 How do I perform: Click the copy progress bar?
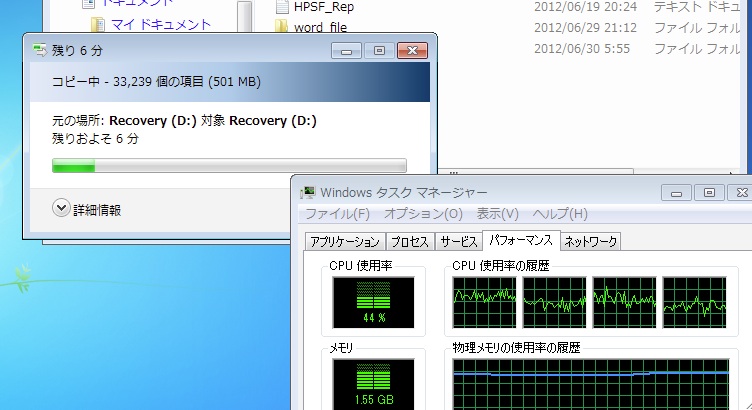(x=229, y=166)
